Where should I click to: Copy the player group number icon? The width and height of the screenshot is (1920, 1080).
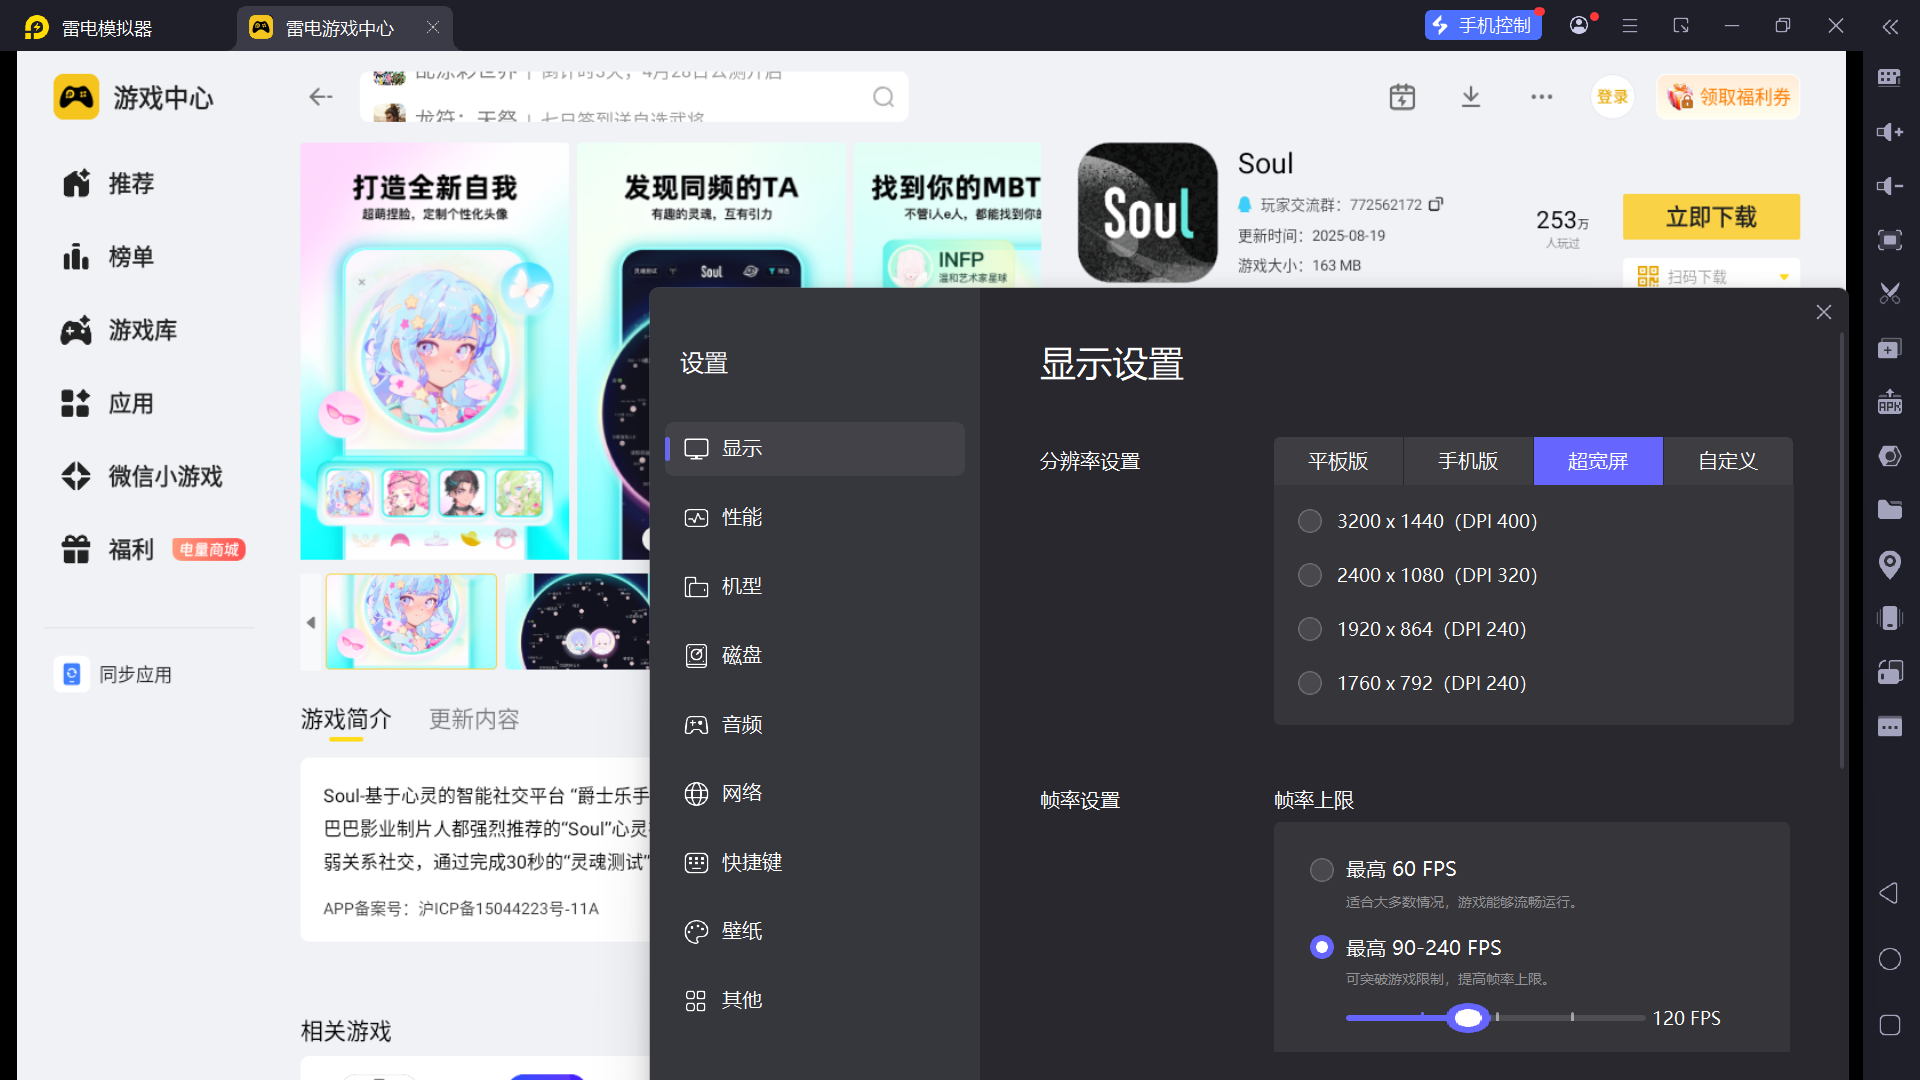[1436, 204]
